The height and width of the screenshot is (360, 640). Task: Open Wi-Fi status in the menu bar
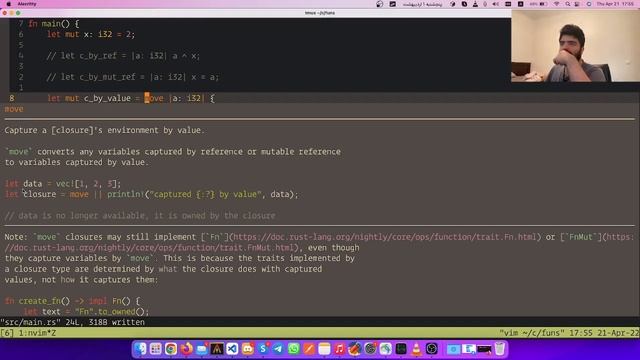click(557, 4)
